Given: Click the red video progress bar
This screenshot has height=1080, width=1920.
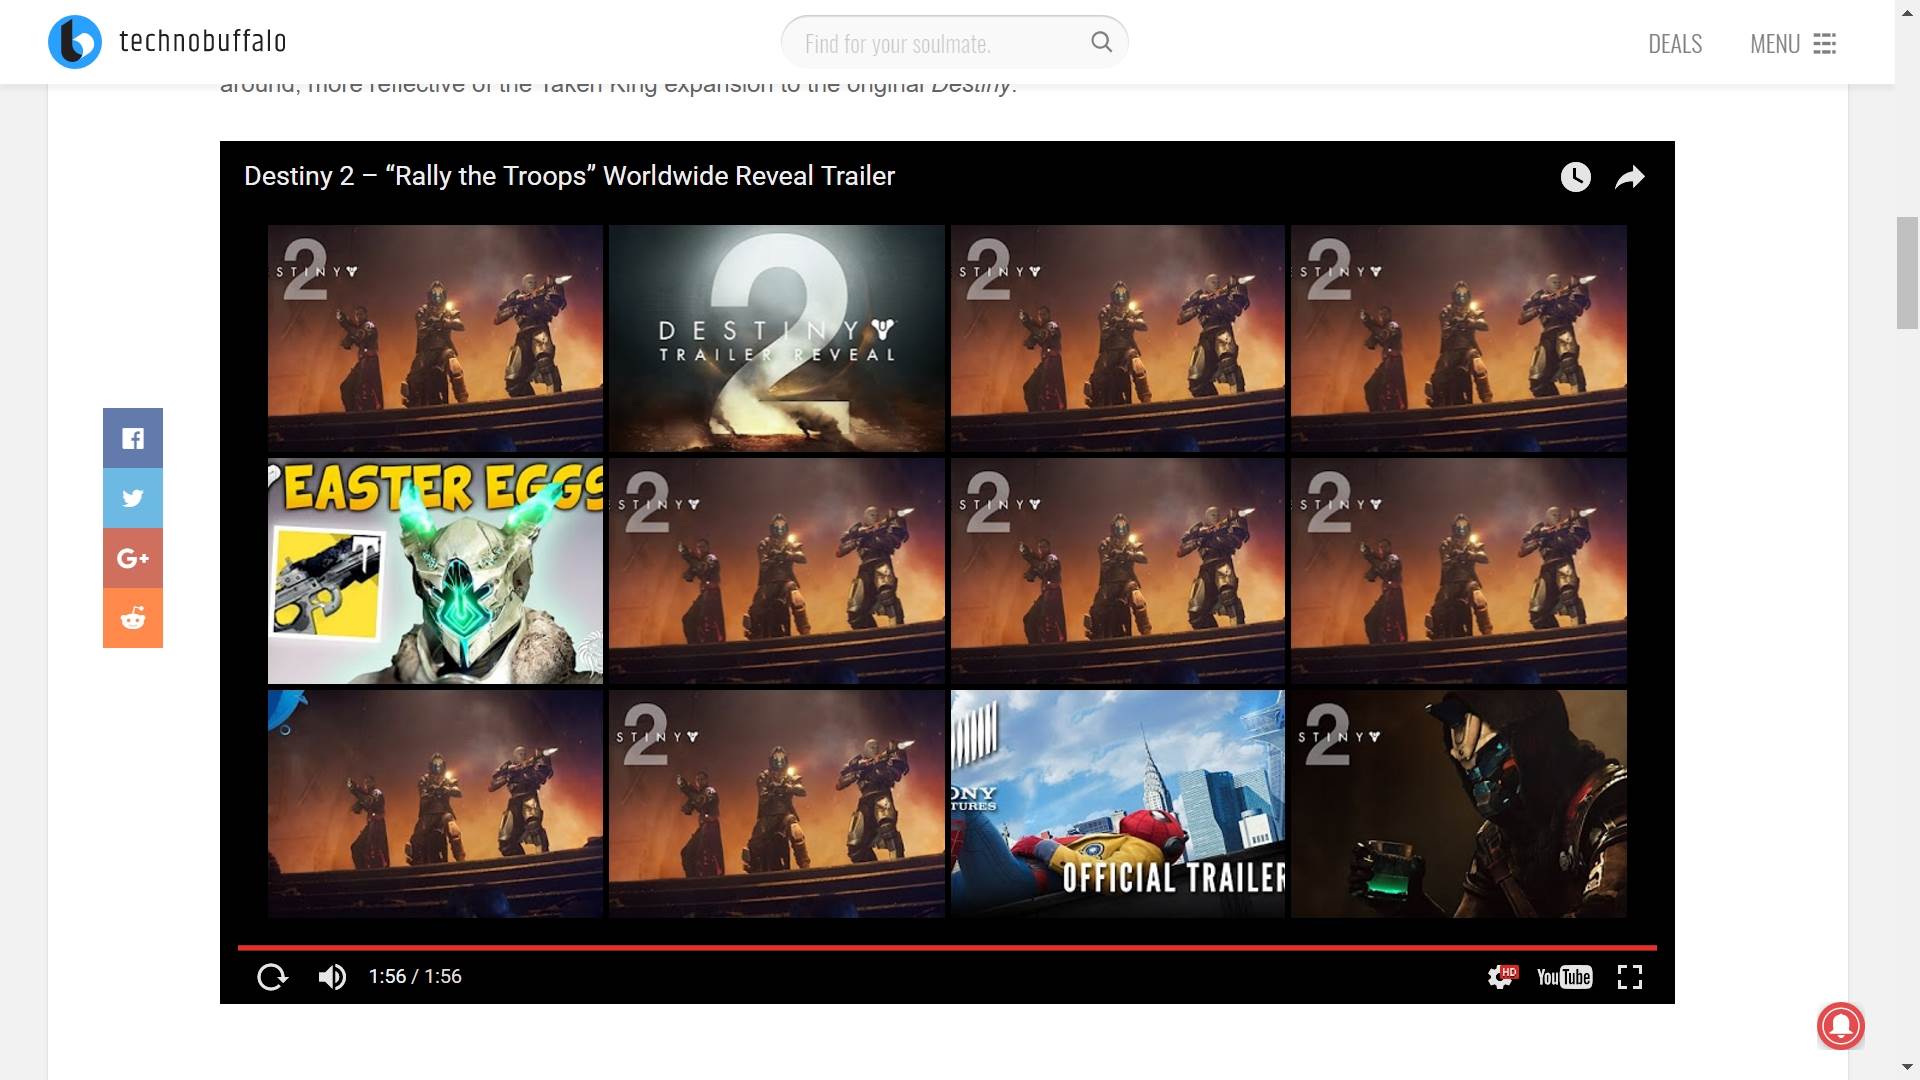Looking at the screenshot, I should [946, 946].
